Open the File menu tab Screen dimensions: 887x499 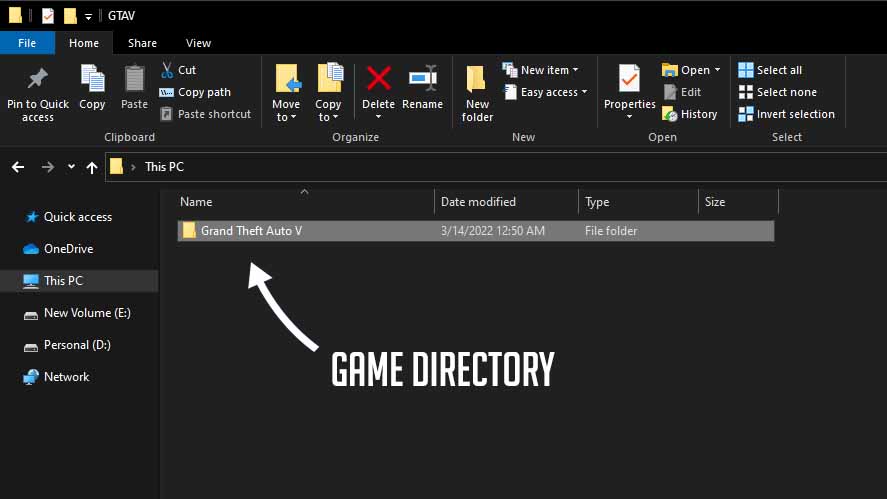(27, 43)
